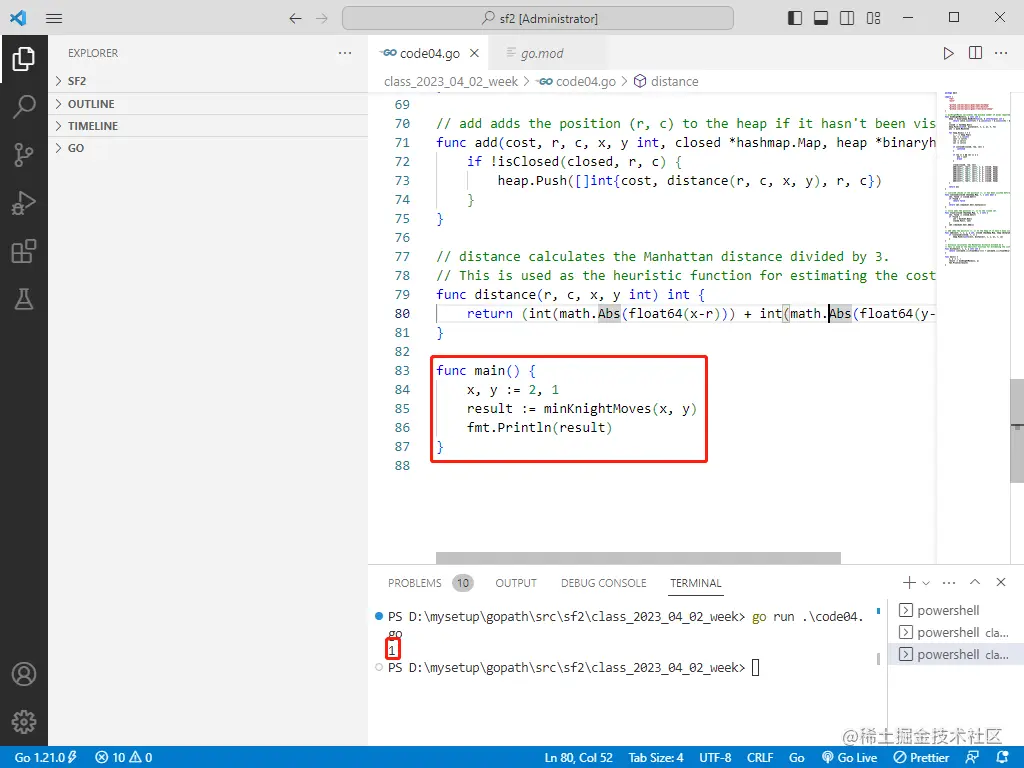Click Prettier in status bar
The image size is (1024, 768).
click(x=921, y=758)
